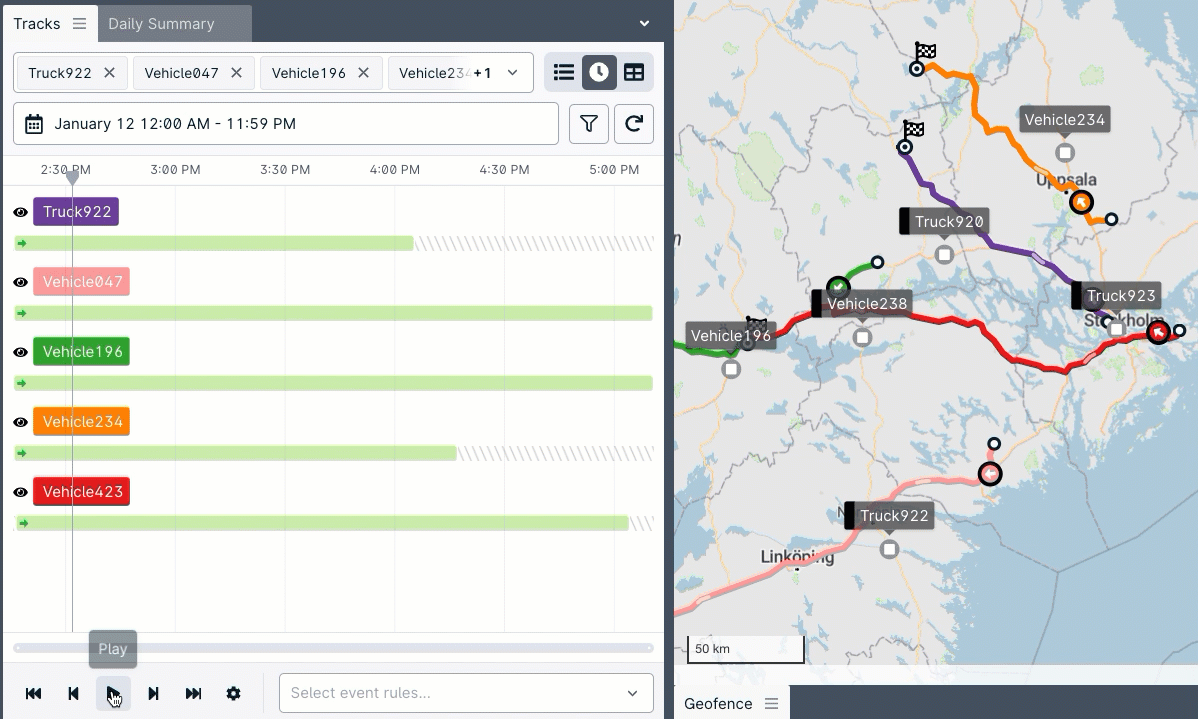Switch to the timeline clock view

pyautogui.click(x=599, y=72)
